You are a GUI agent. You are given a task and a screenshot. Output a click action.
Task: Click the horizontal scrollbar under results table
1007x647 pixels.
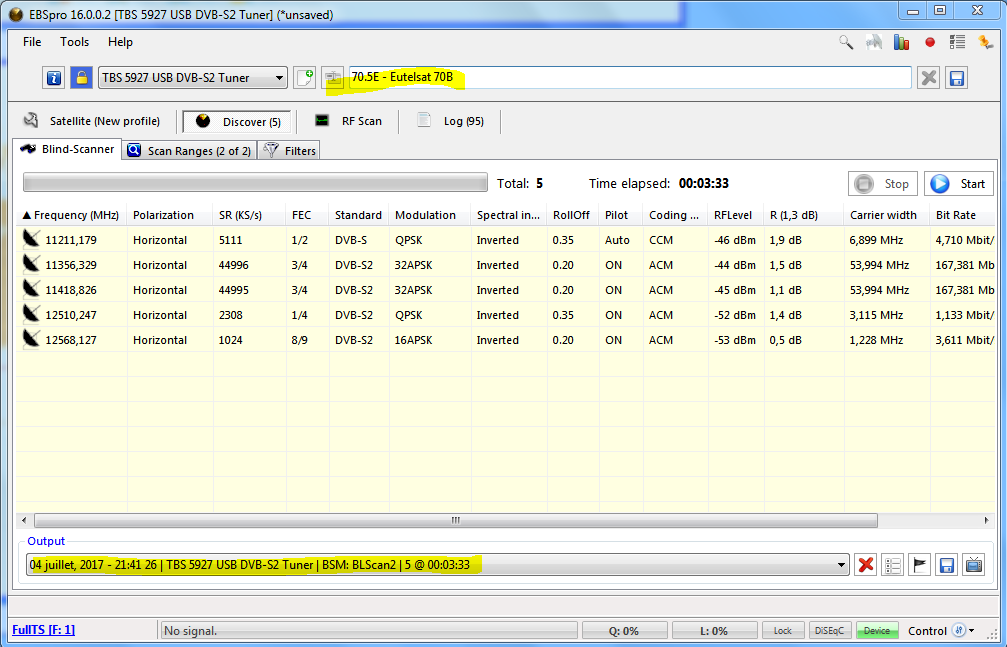(455, 521)
